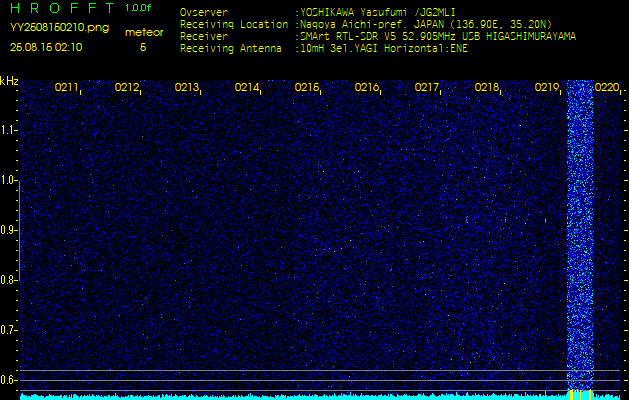The width and height of the screenshot is (629, 400).
Task: Click the Receiving Antenna label
Action: tap(231, 49)
